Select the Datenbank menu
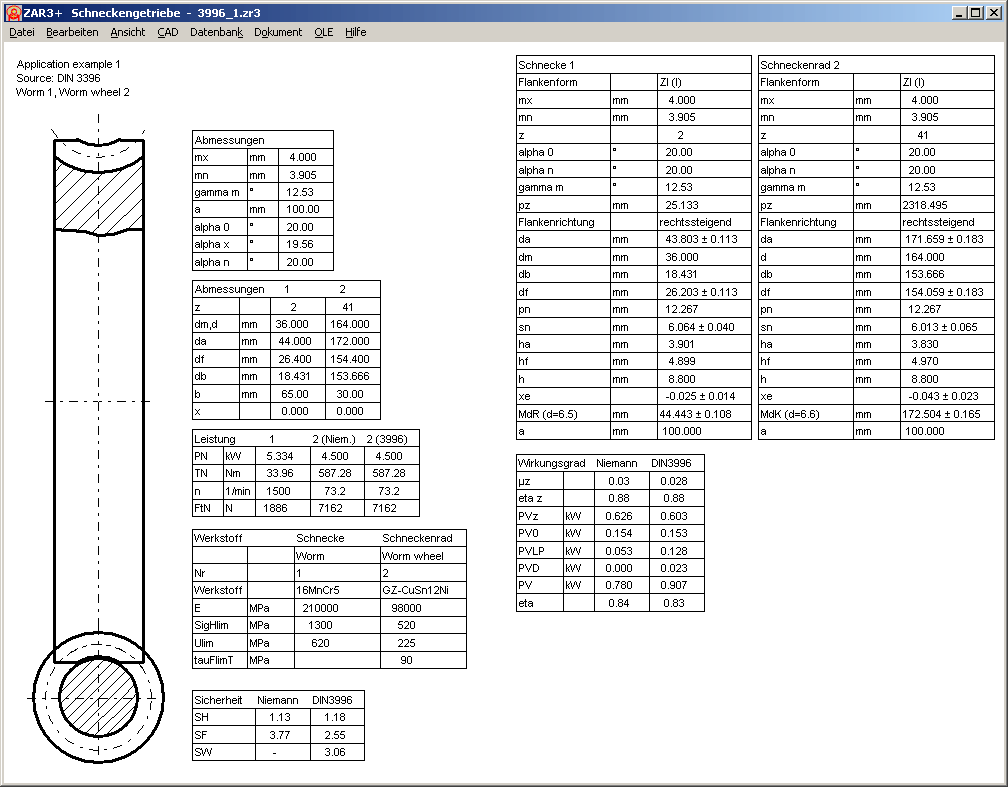 216,32
